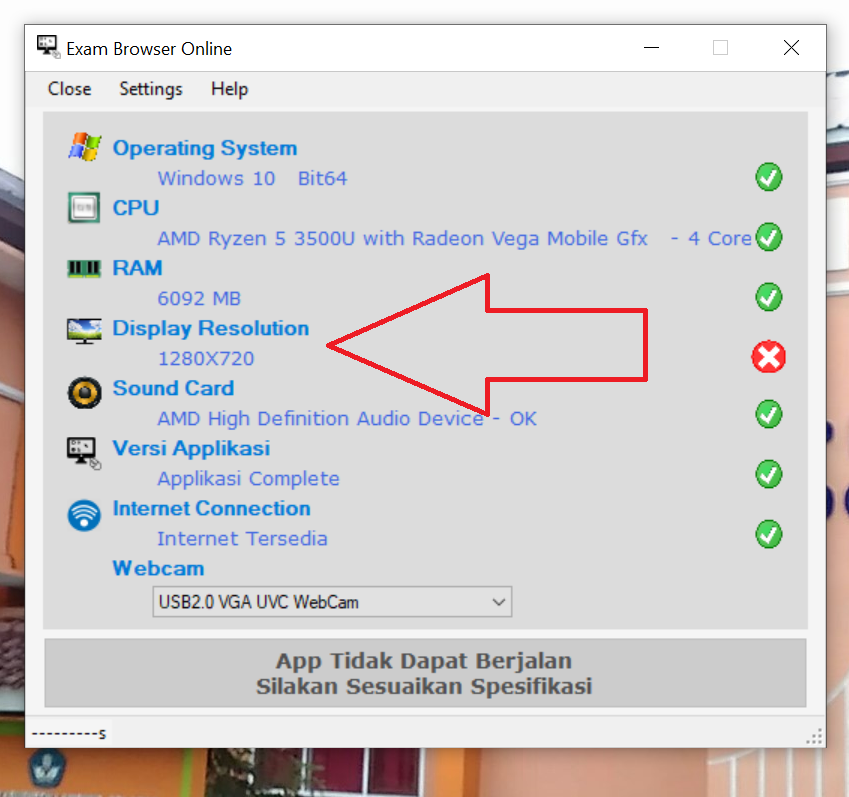Click the Display Resolution heading
The width and height of the screenshot is (849, 797).
pyautogui.click(x=211, y=329)
